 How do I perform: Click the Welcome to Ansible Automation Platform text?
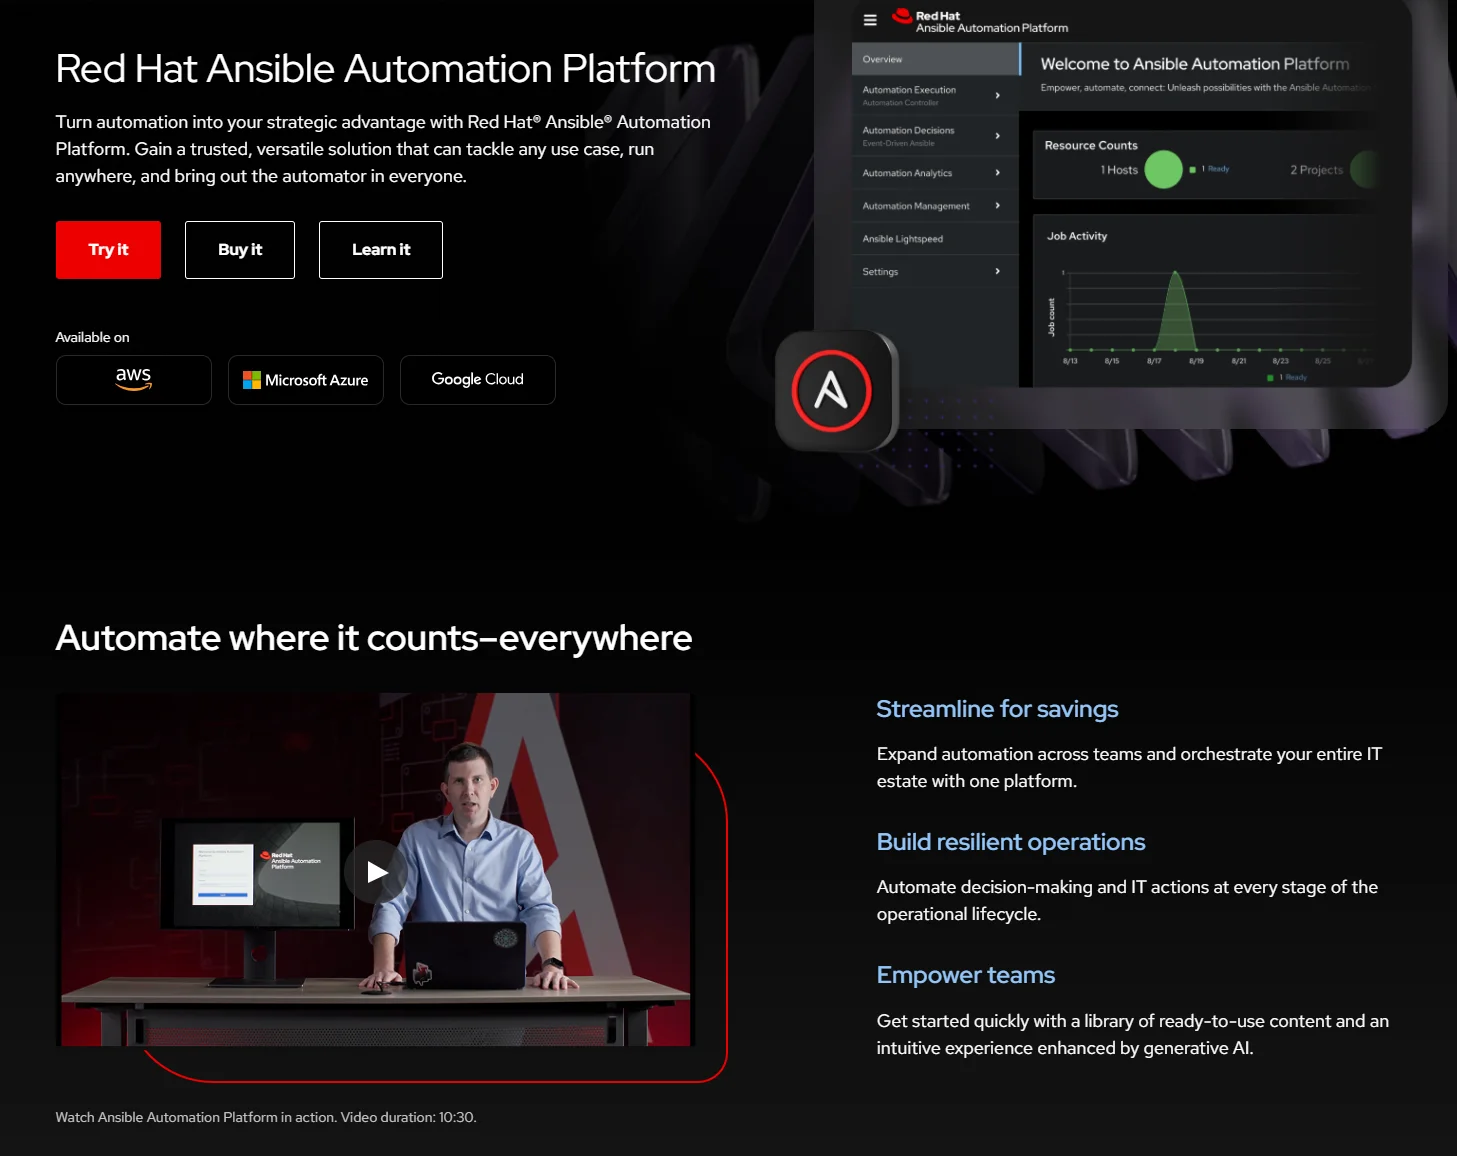[x=1194, y=64]
